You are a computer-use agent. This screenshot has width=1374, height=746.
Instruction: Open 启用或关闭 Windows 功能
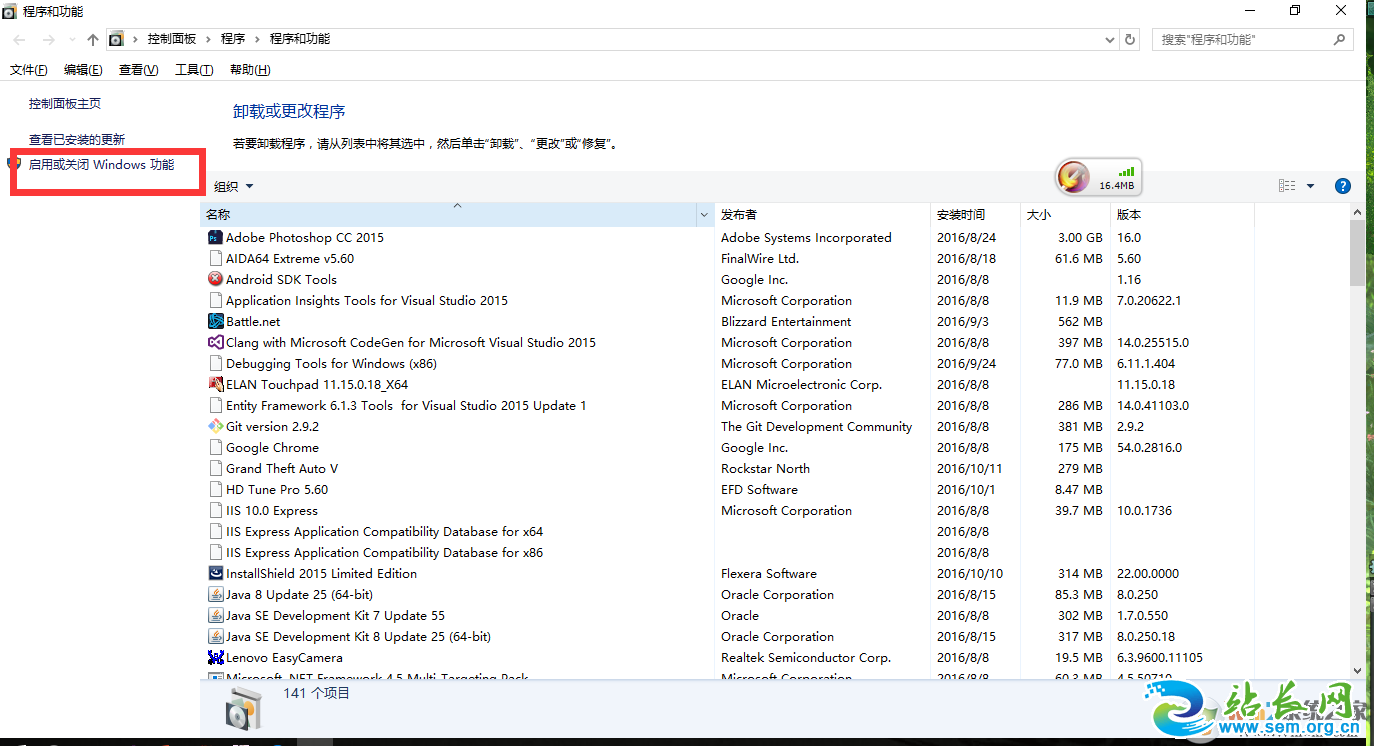(101, 165)
